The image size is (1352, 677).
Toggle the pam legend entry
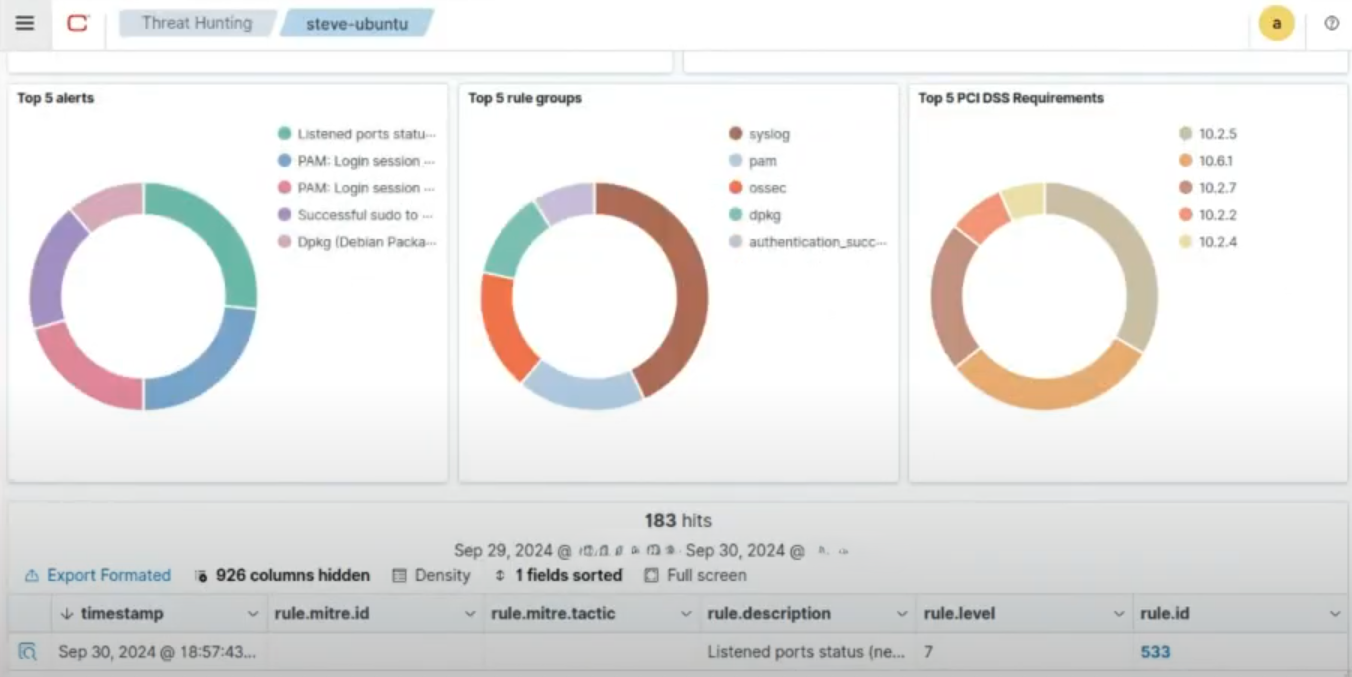[762, 161]
